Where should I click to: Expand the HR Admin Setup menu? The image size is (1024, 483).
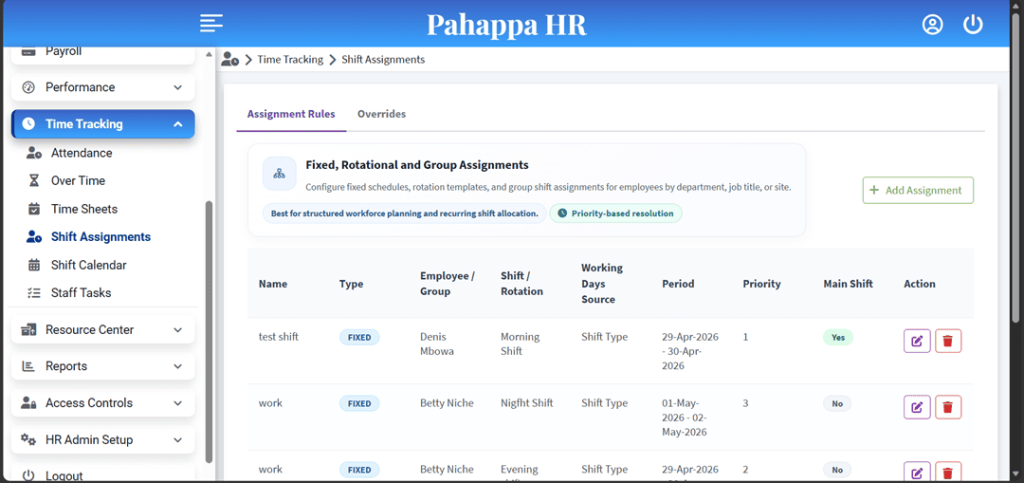(x=103, y=440)
